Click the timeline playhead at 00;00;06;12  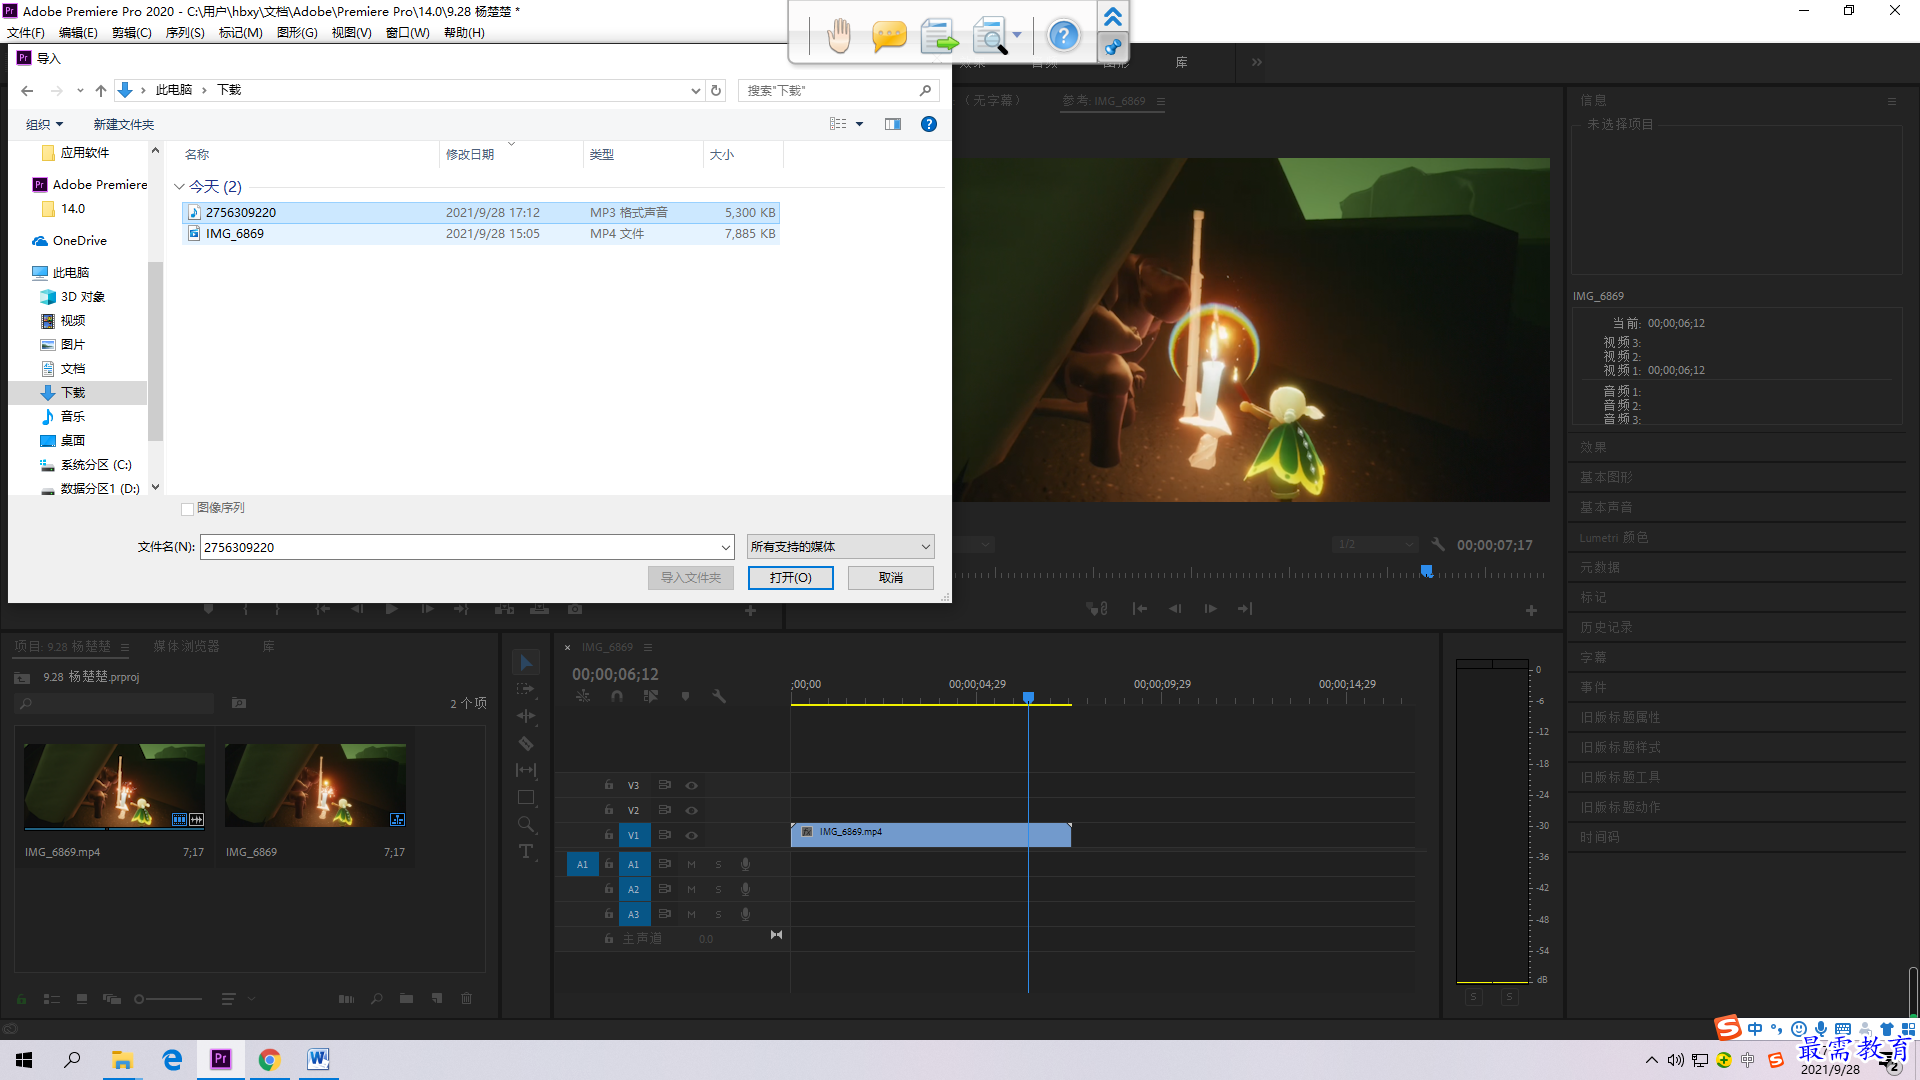tap(1028, 697)
